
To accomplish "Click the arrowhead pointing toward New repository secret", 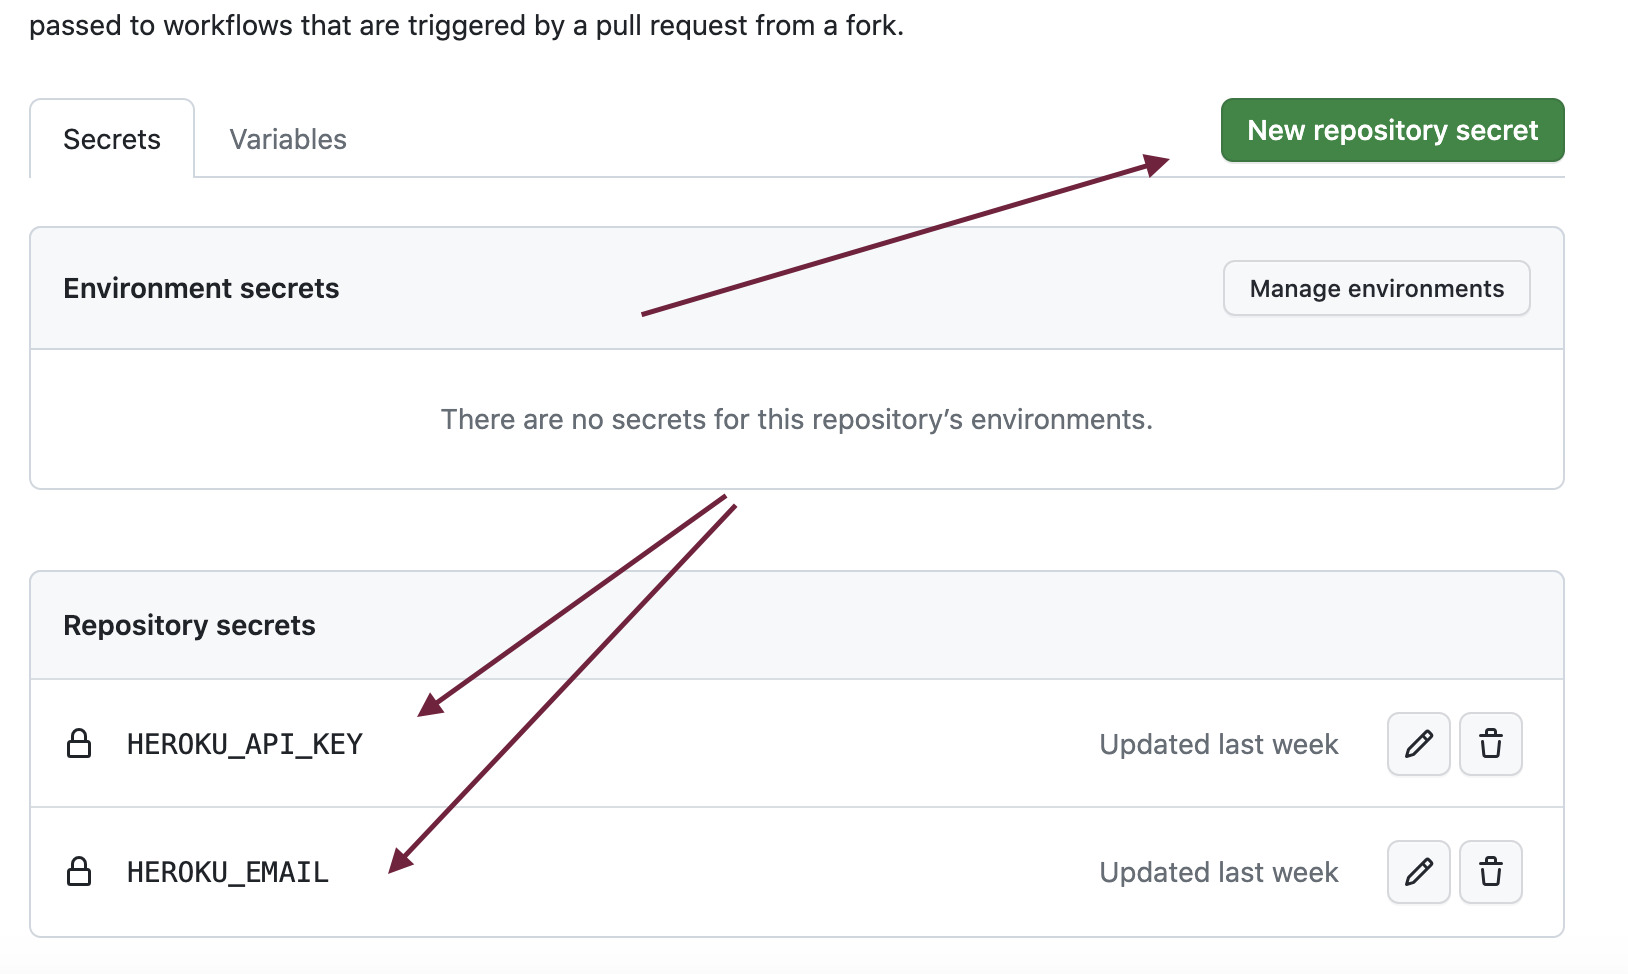I will coord(1157,164).
